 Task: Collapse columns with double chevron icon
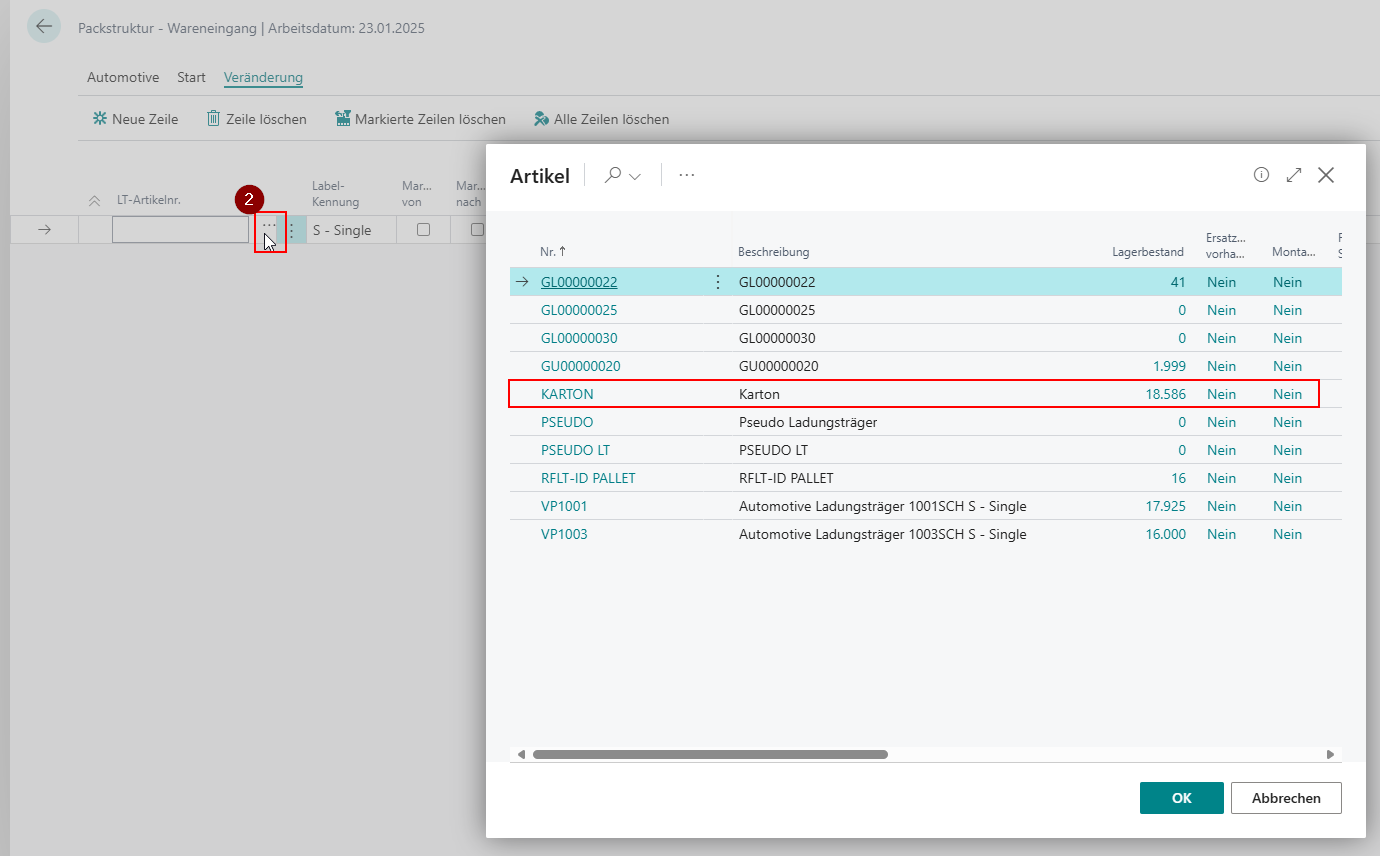[x=95, y=201]
